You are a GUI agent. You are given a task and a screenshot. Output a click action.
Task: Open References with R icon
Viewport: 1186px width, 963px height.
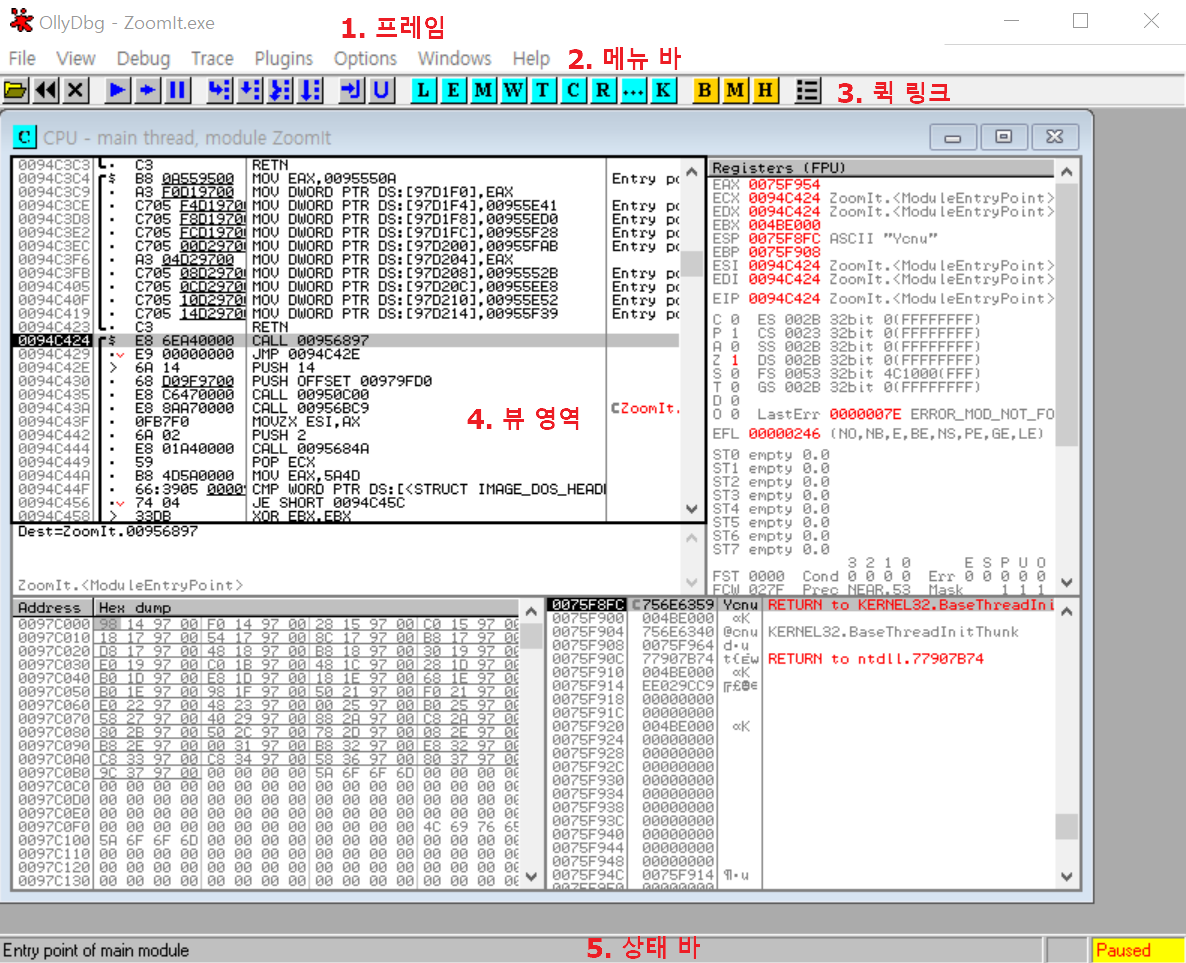(x=603, y=90)
